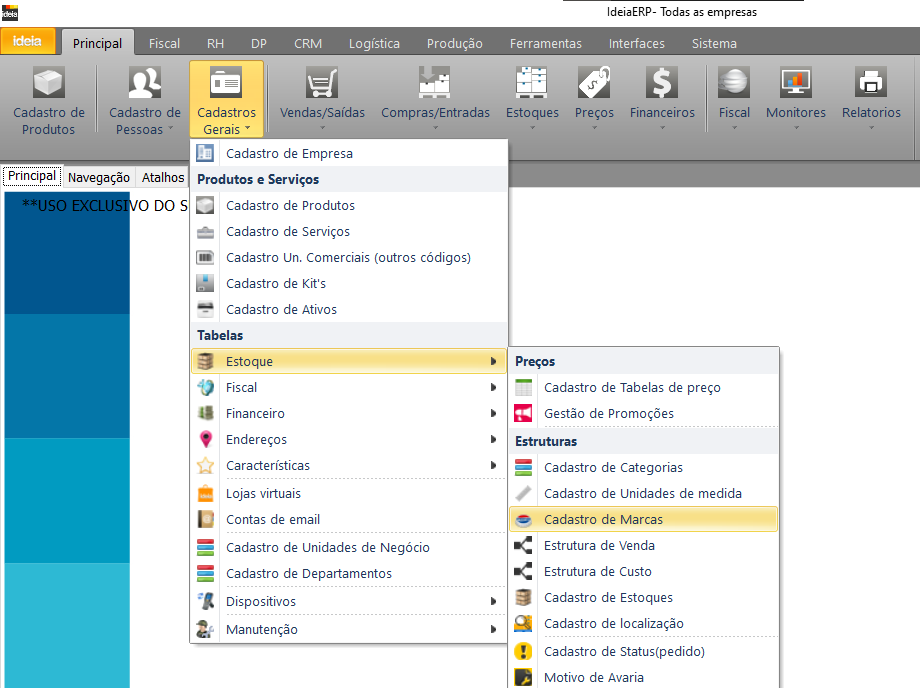Switch to the Logística ribbon tab

[x=374, y=43]
